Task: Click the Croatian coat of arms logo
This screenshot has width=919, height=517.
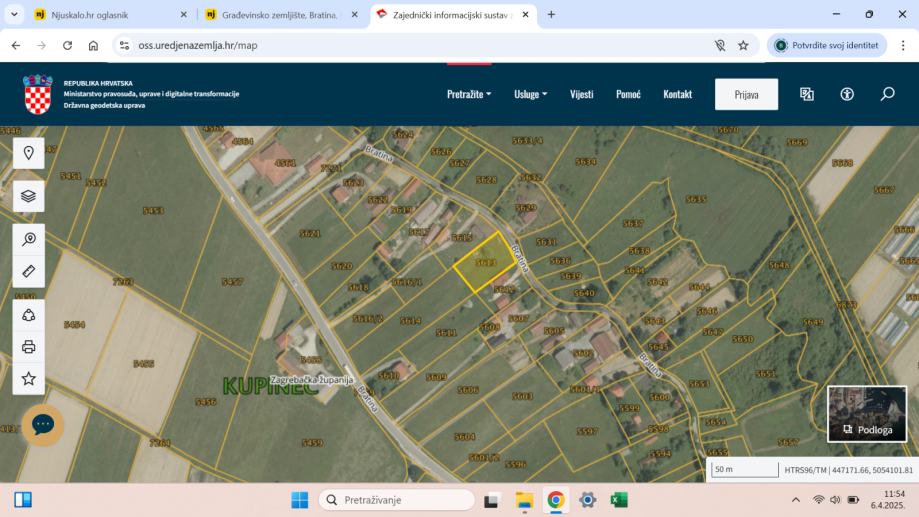Action: tap(38, 94)
